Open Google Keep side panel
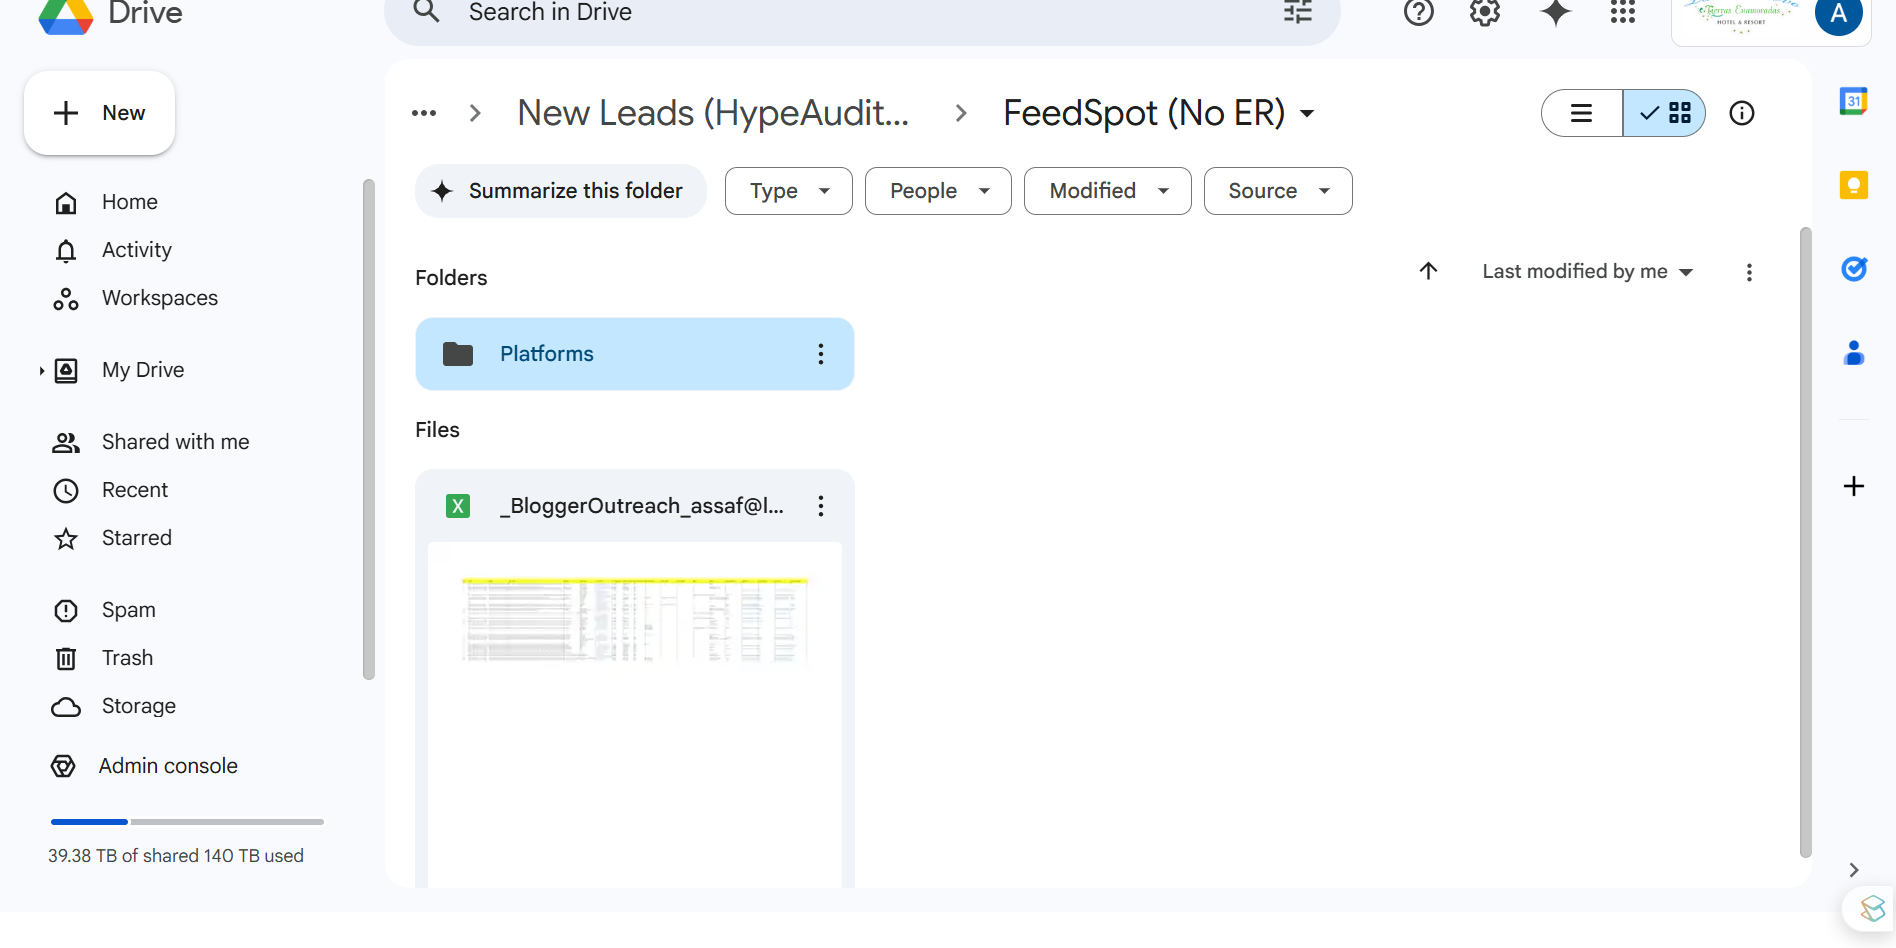Screen dimensions: 1896x948 [x=1854, y=185]
